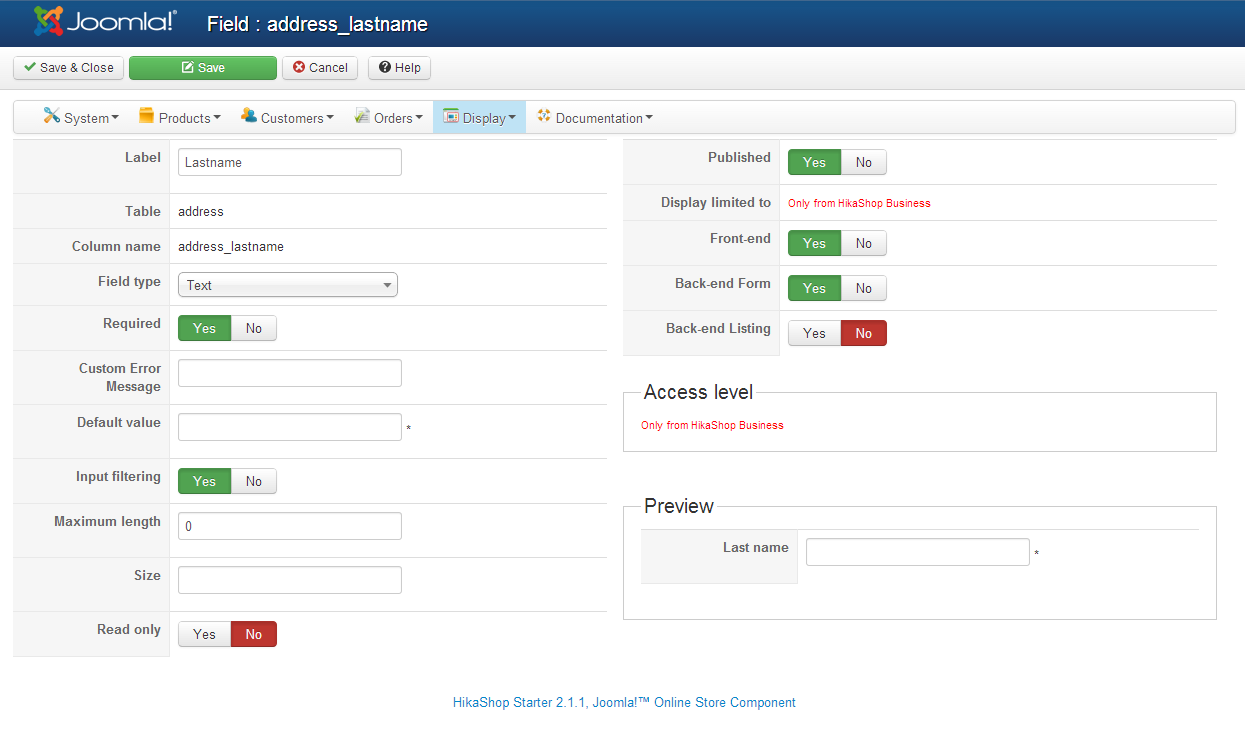This screenshot has width=1245, height=729.
Task: Click the Default value input field
Action: point(290,427)
